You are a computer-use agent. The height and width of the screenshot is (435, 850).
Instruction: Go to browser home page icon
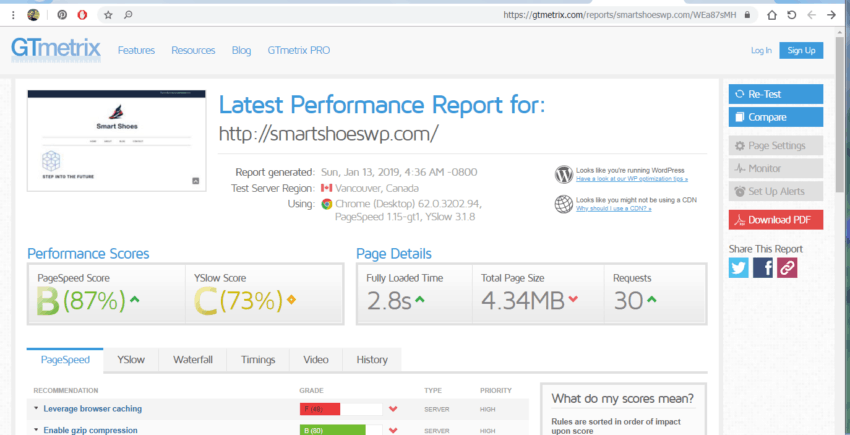[x=772, y=15]
